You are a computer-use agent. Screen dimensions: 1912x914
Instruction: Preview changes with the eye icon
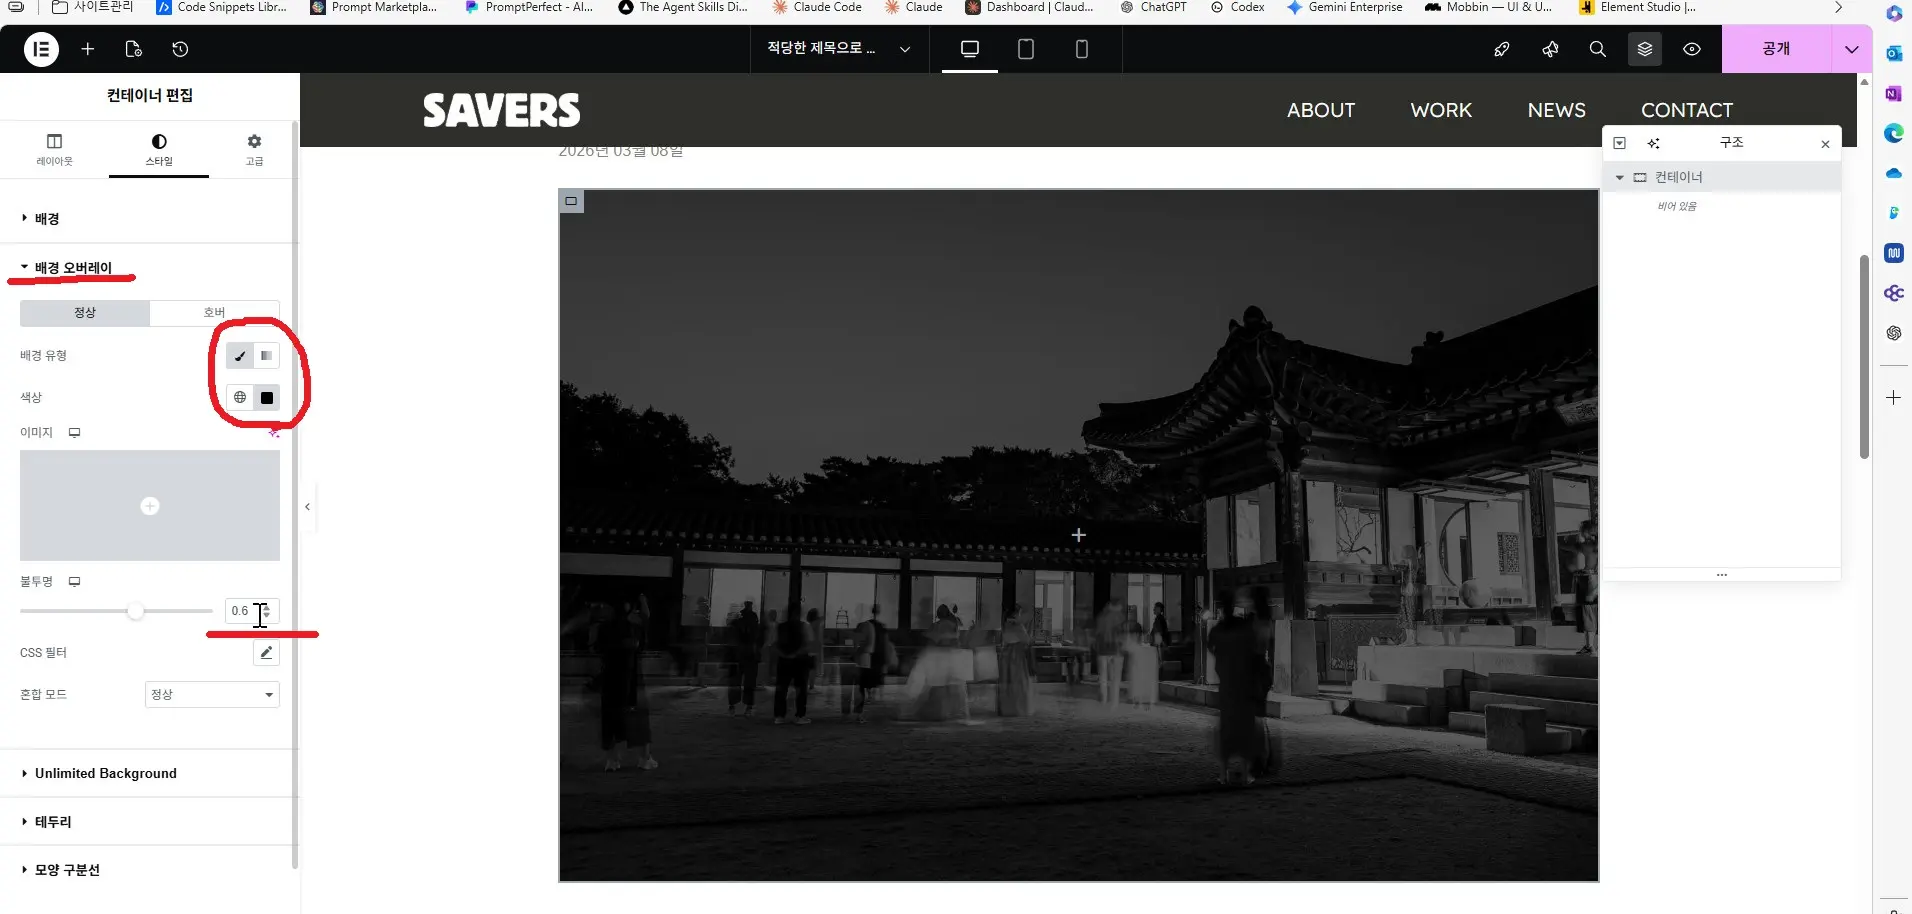[1692, 49]
